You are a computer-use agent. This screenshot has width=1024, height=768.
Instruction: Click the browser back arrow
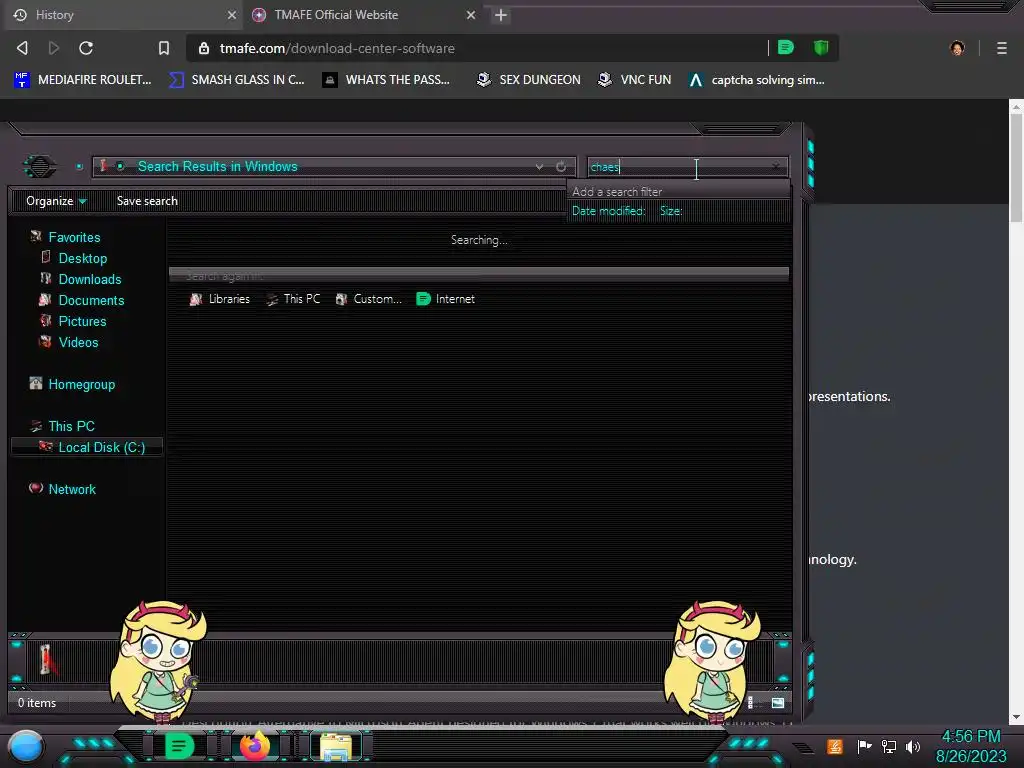(22, 48)
